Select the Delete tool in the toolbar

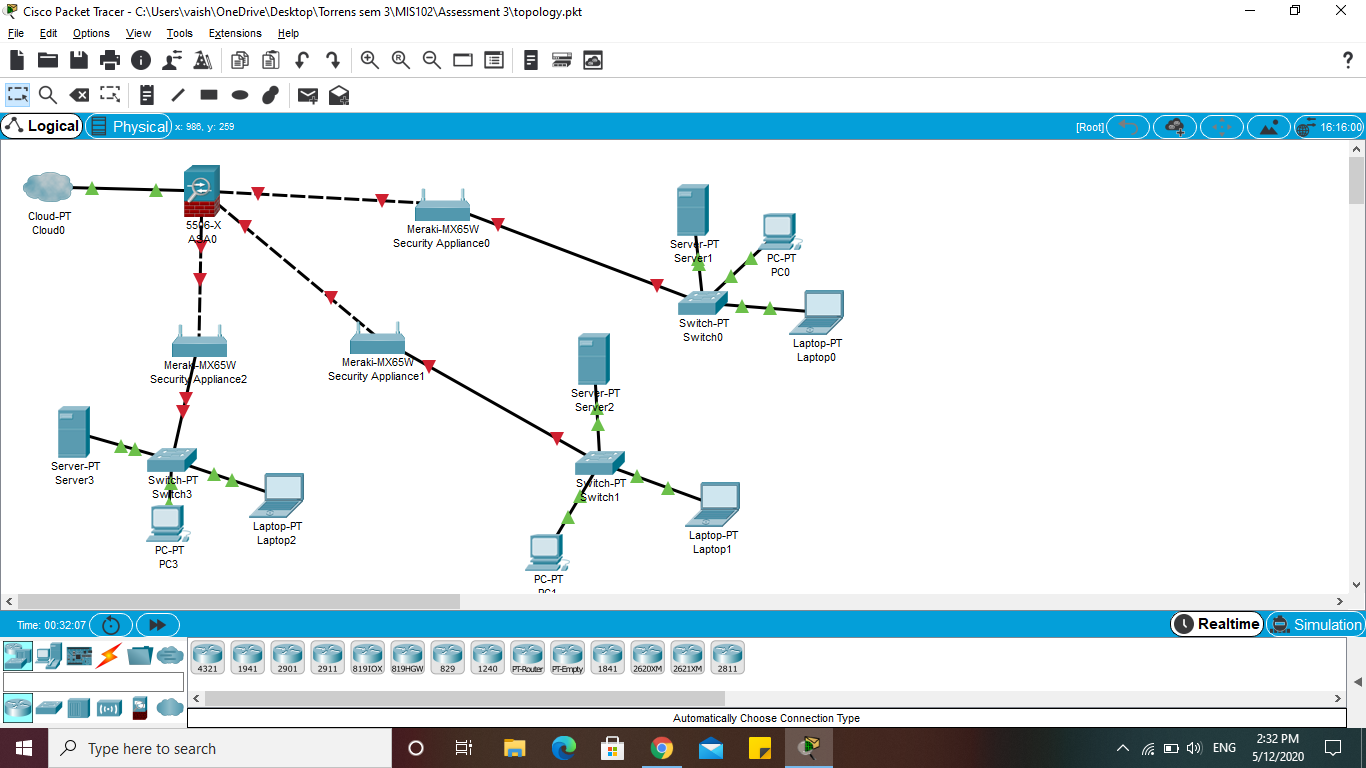coord(79,95)
